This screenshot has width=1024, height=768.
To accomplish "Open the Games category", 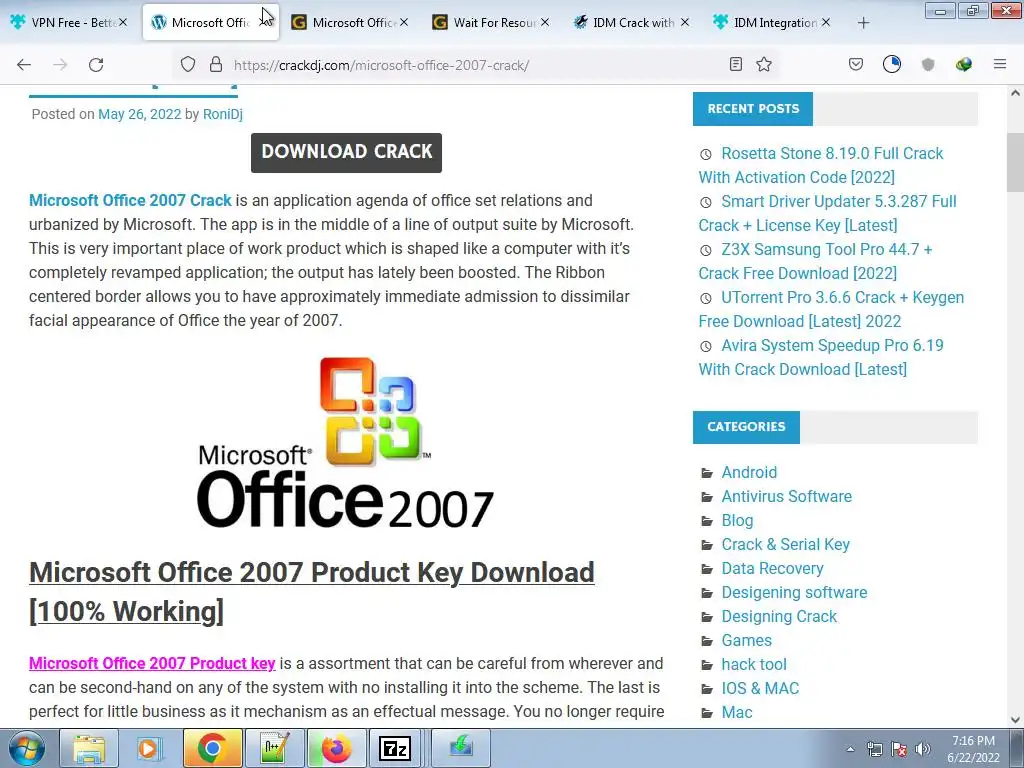I will [x=746, y=640].
